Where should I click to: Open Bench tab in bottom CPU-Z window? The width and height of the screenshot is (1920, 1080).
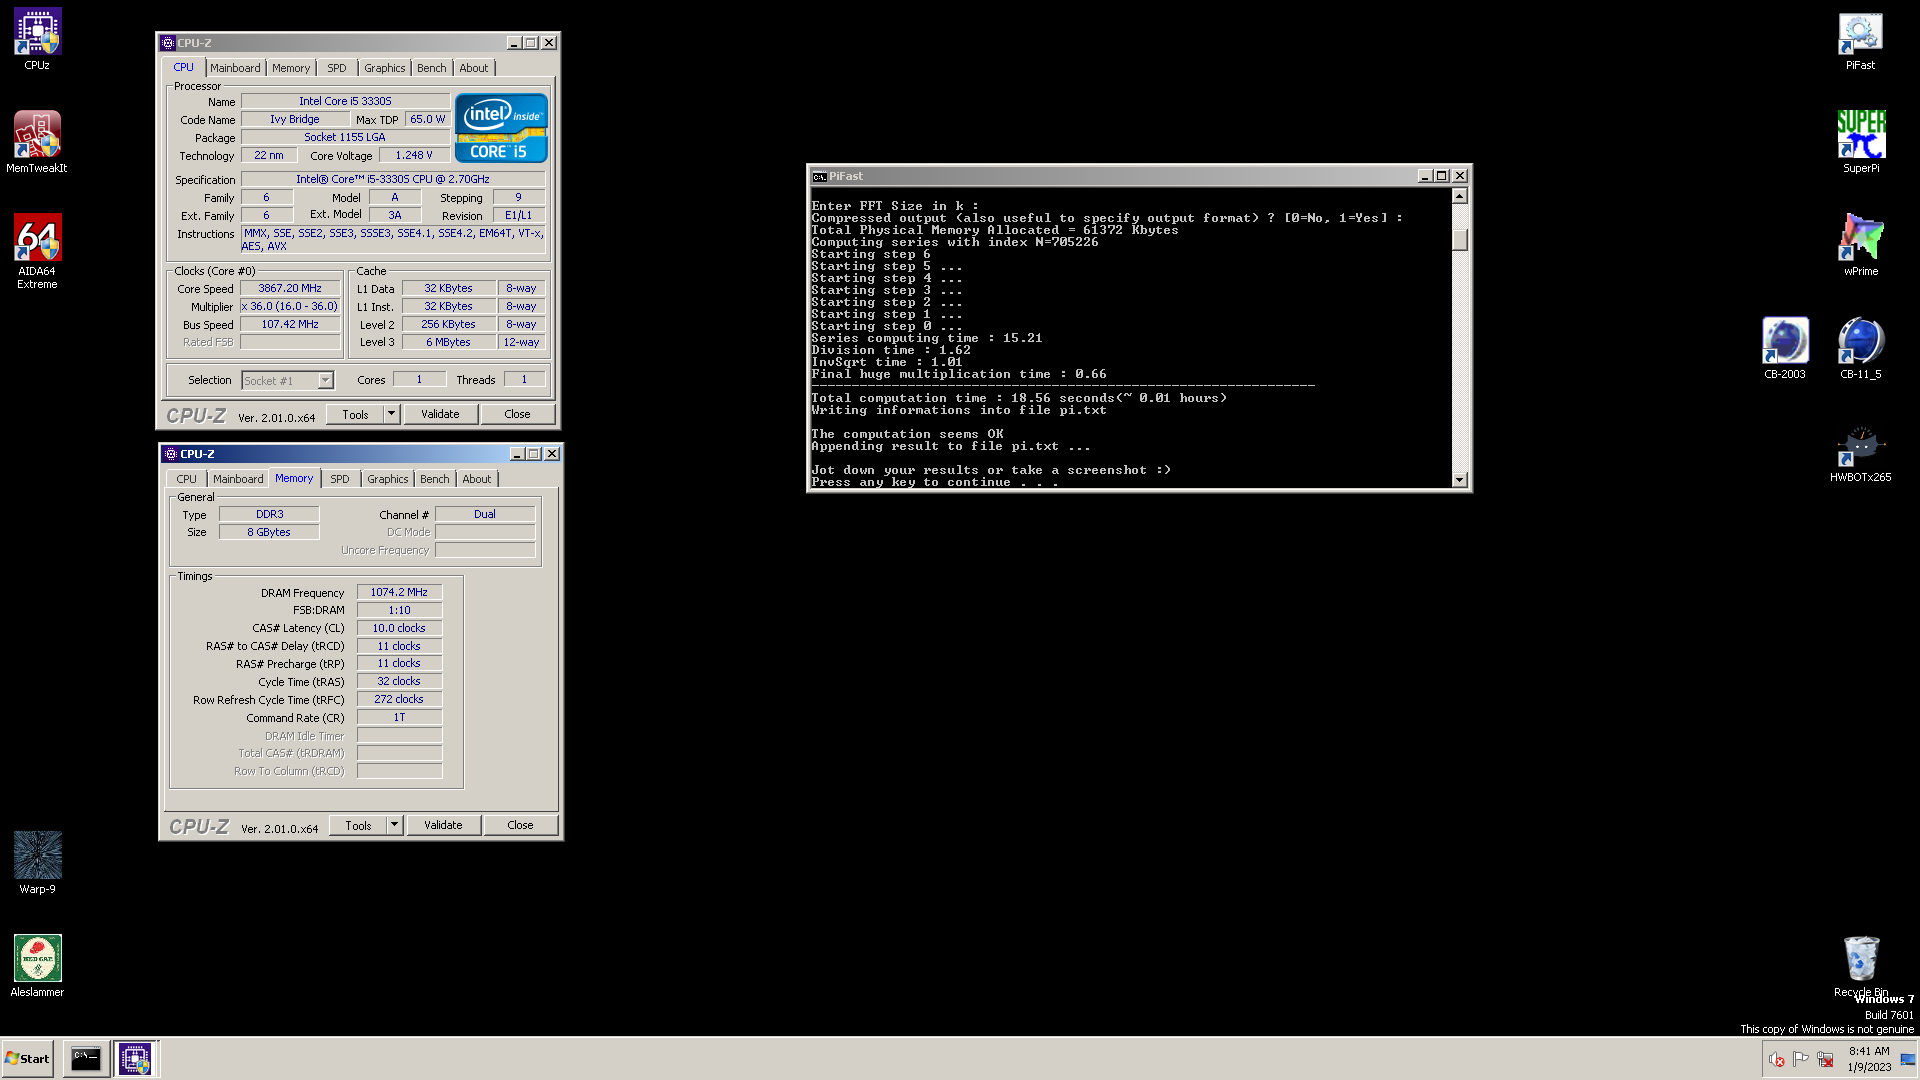click(435, 479)
